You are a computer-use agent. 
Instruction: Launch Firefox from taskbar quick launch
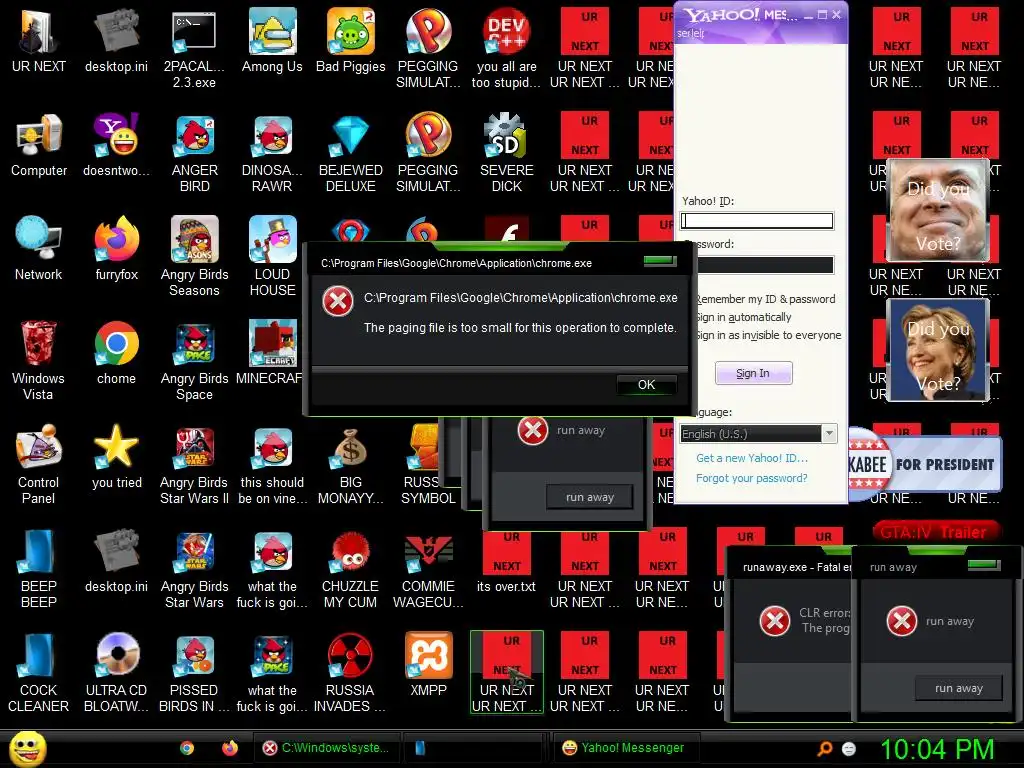[x=230, y=748]
